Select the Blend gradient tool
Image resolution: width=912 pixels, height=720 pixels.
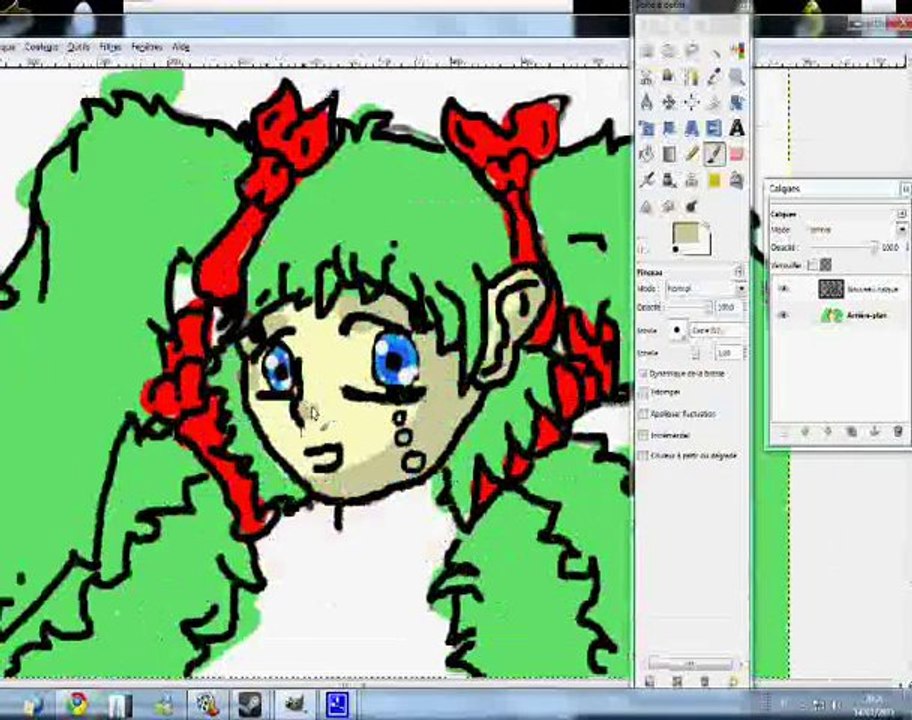pos(669,154)
